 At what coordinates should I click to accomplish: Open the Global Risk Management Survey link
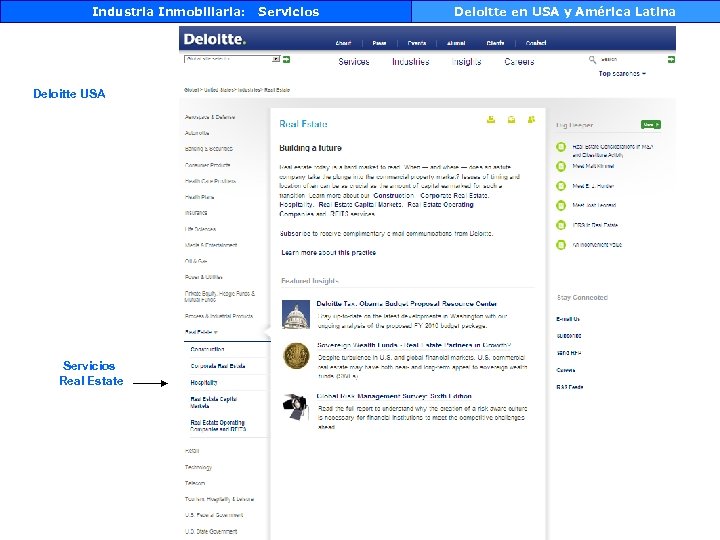point(394,396)
